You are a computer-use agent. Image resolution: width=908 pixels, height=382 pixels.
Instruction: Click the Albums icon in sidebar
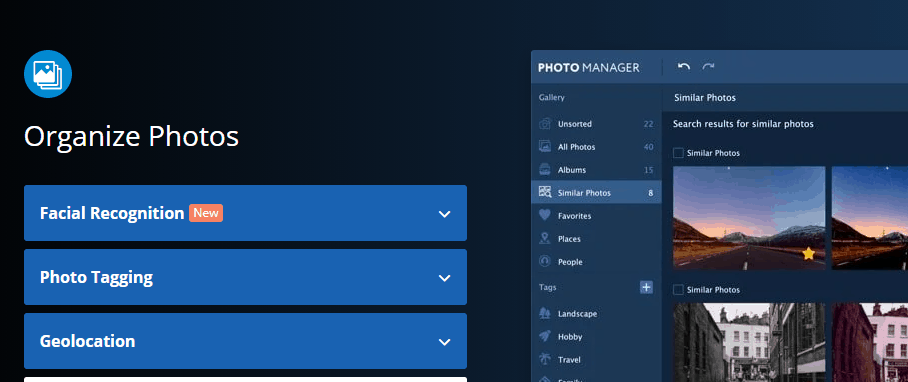(x=544, y=170)
